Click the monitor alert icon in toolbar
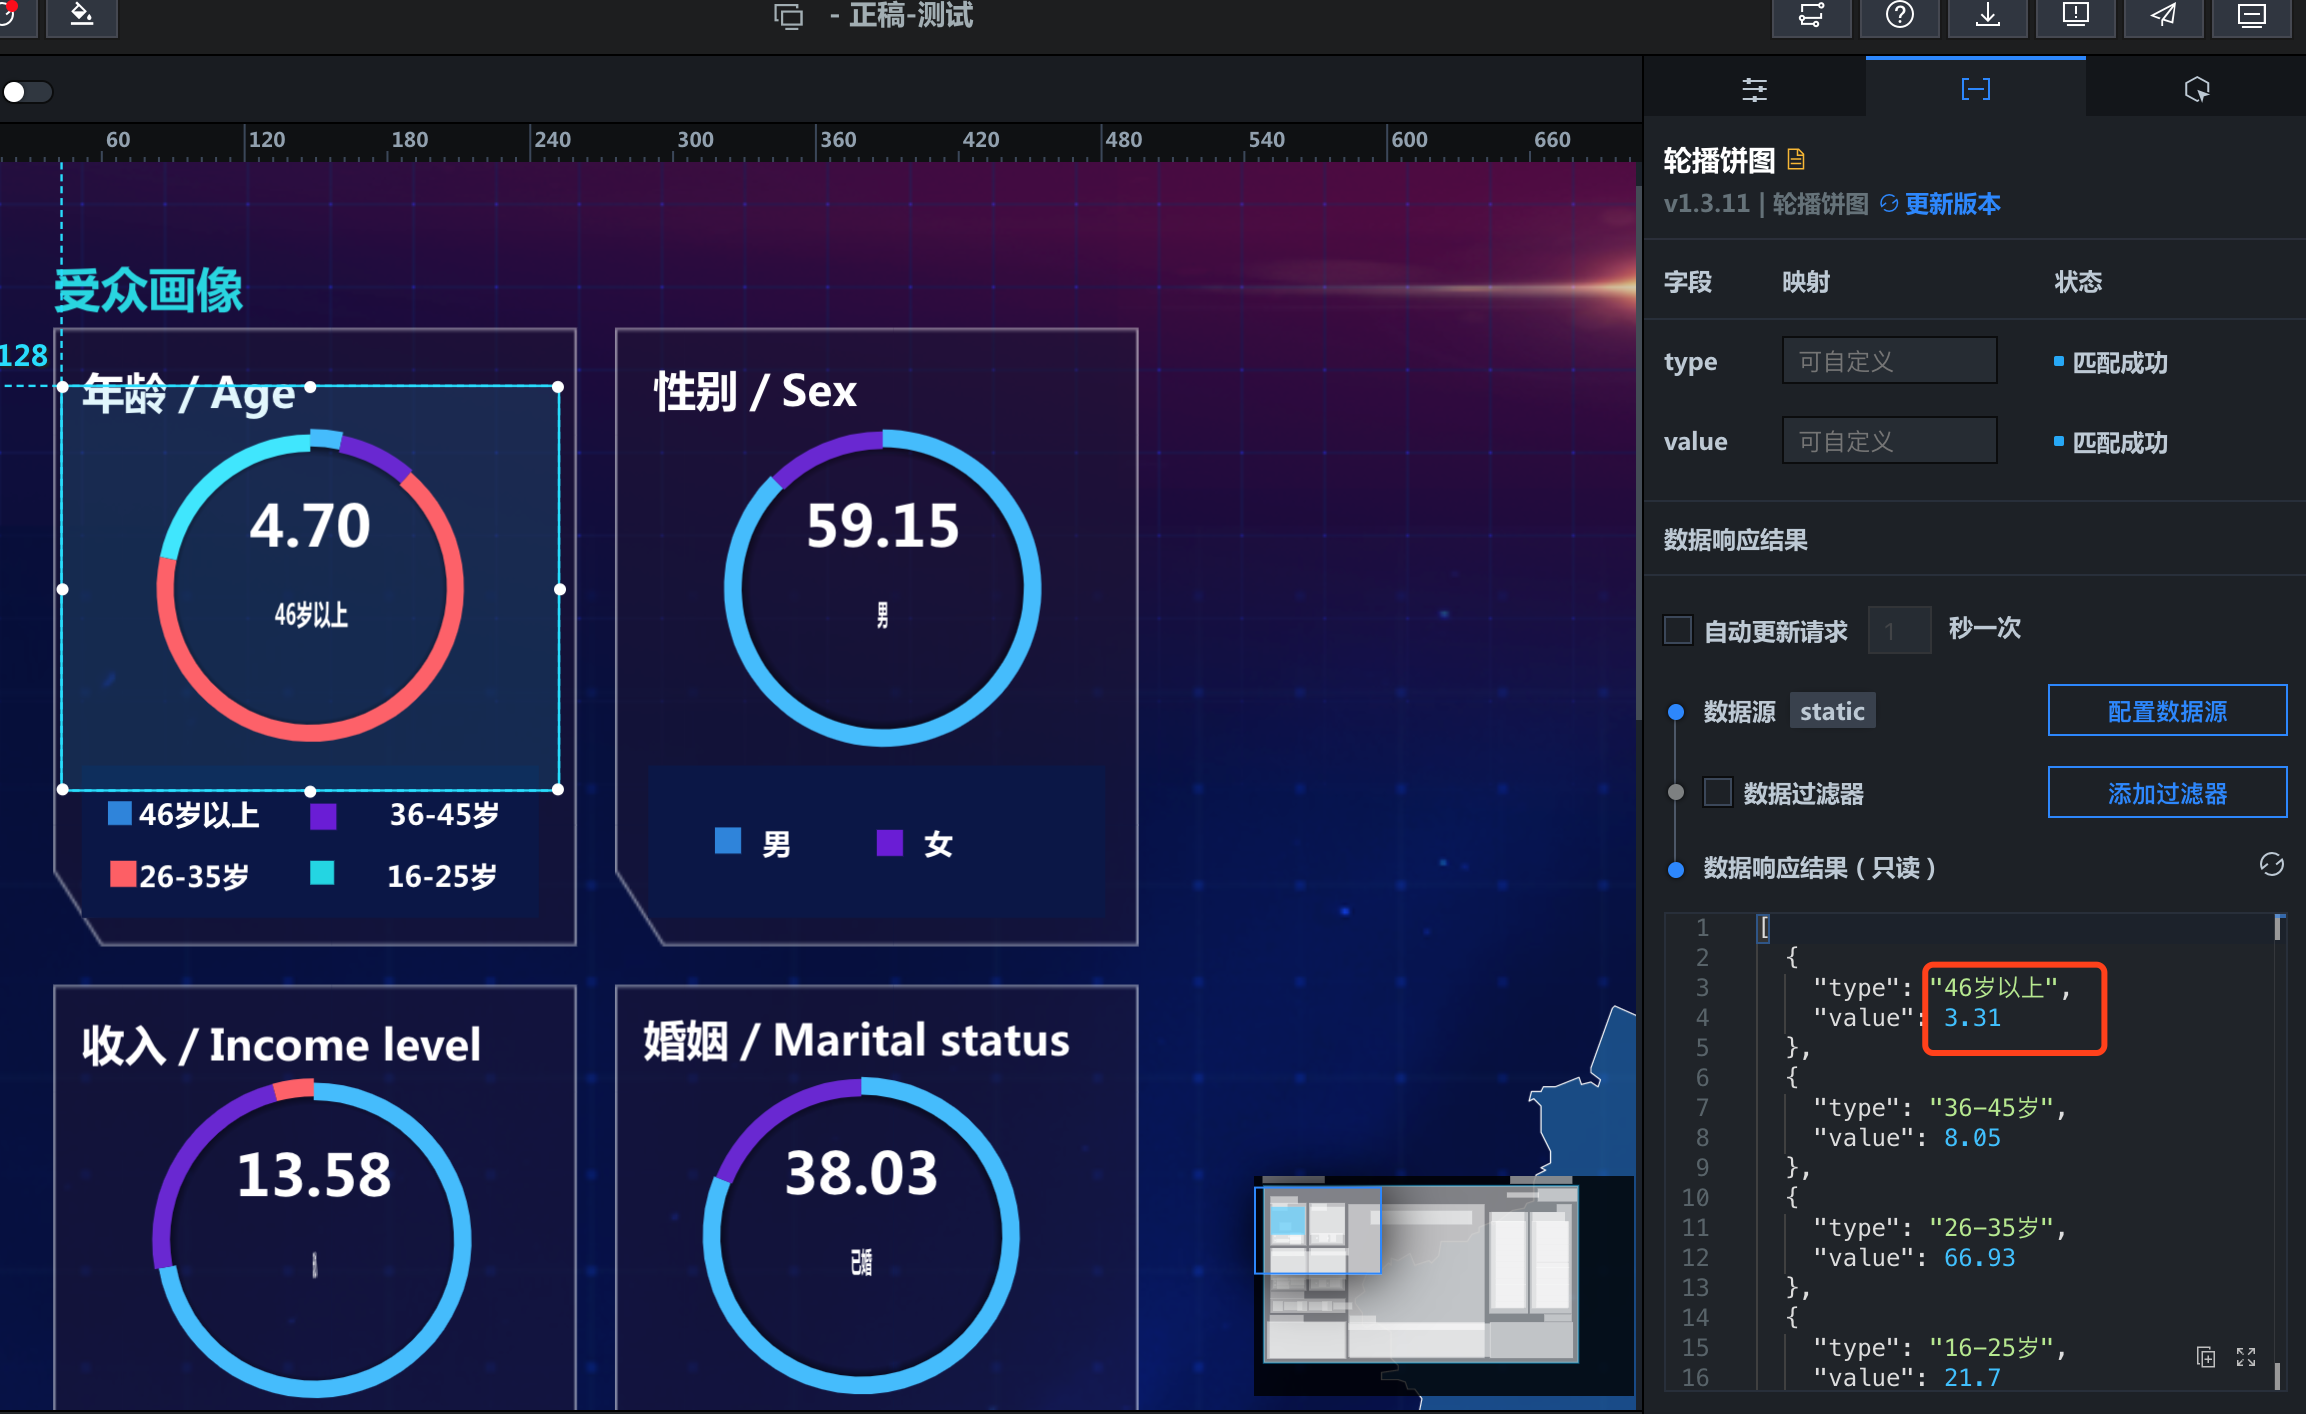The width and height of the screenshot is (2306, 1414). 2075,16
